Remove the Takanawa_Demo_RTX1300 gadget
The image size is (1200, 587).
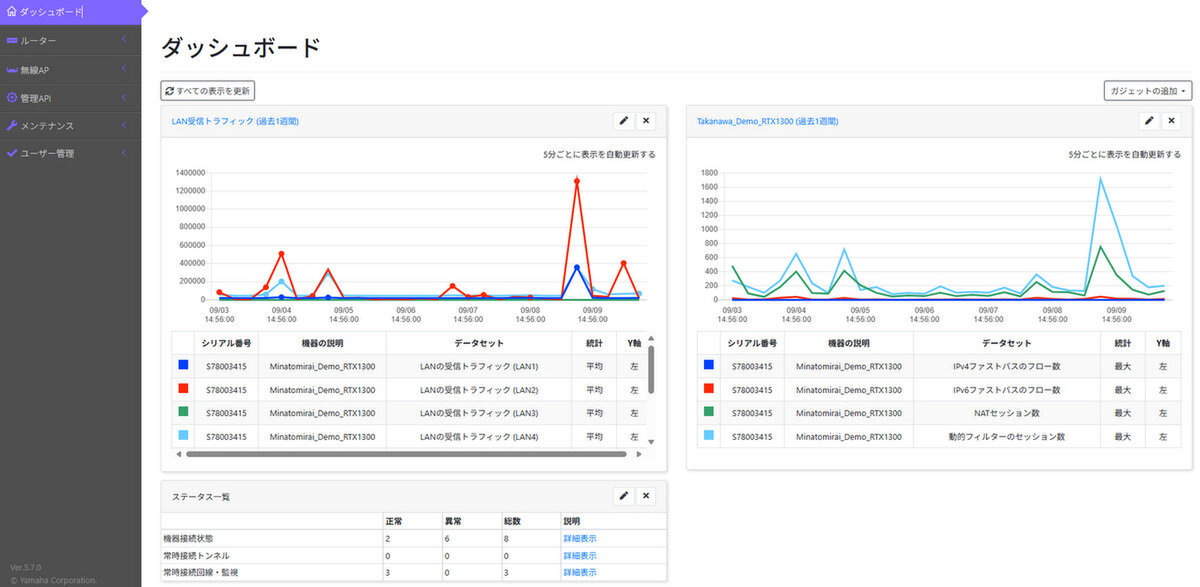(1172, 121)
